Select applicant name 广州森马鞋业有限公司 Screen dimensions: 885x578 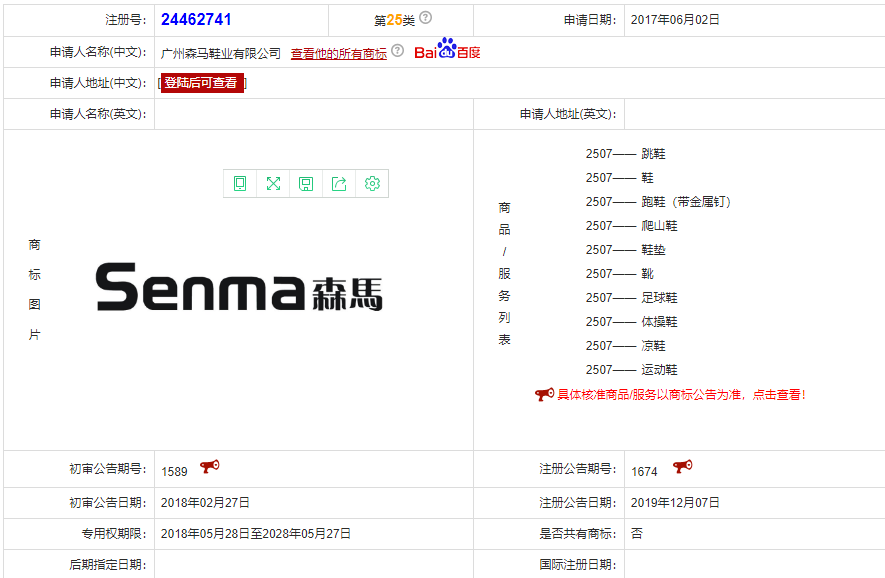[x=221, y=53]
